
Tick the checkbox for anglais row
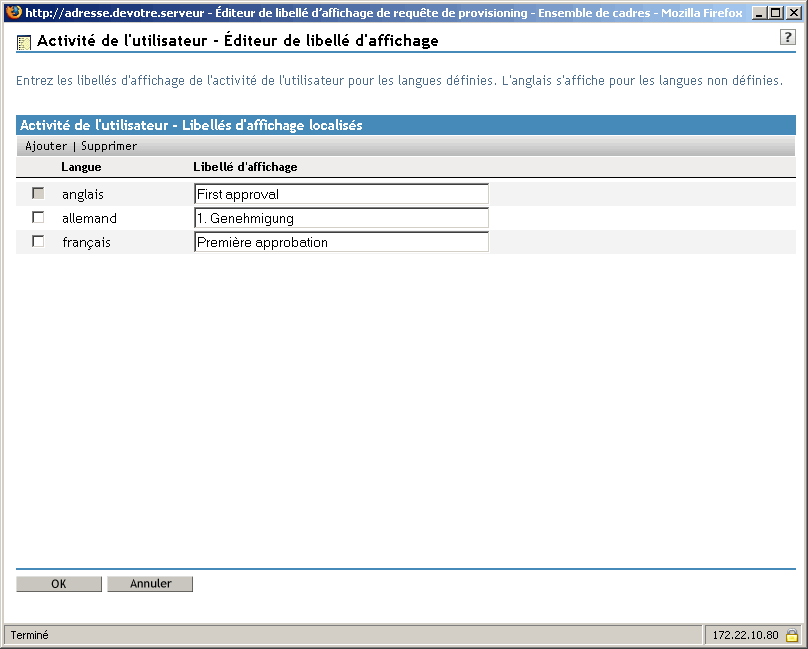[38, 193]
